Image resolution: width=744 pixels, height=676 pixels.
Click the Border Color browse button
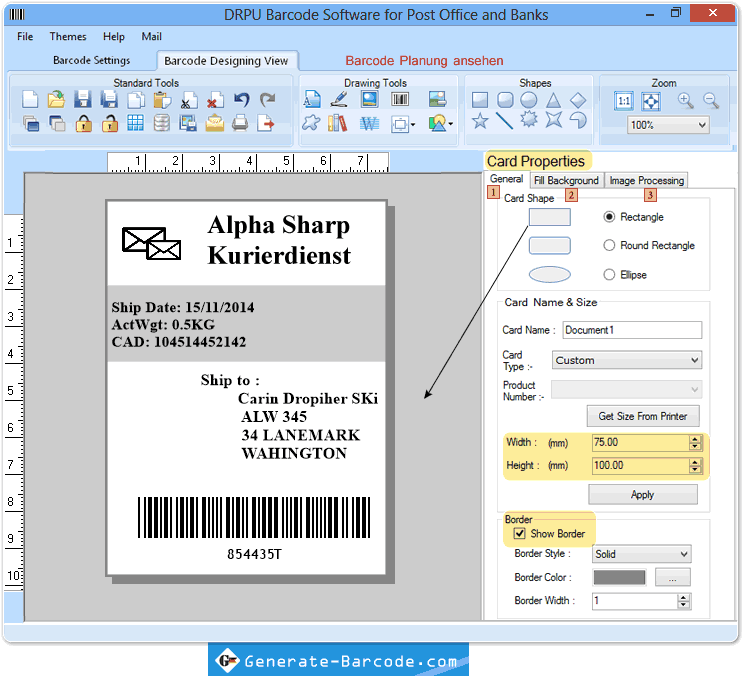coord(672,577)
